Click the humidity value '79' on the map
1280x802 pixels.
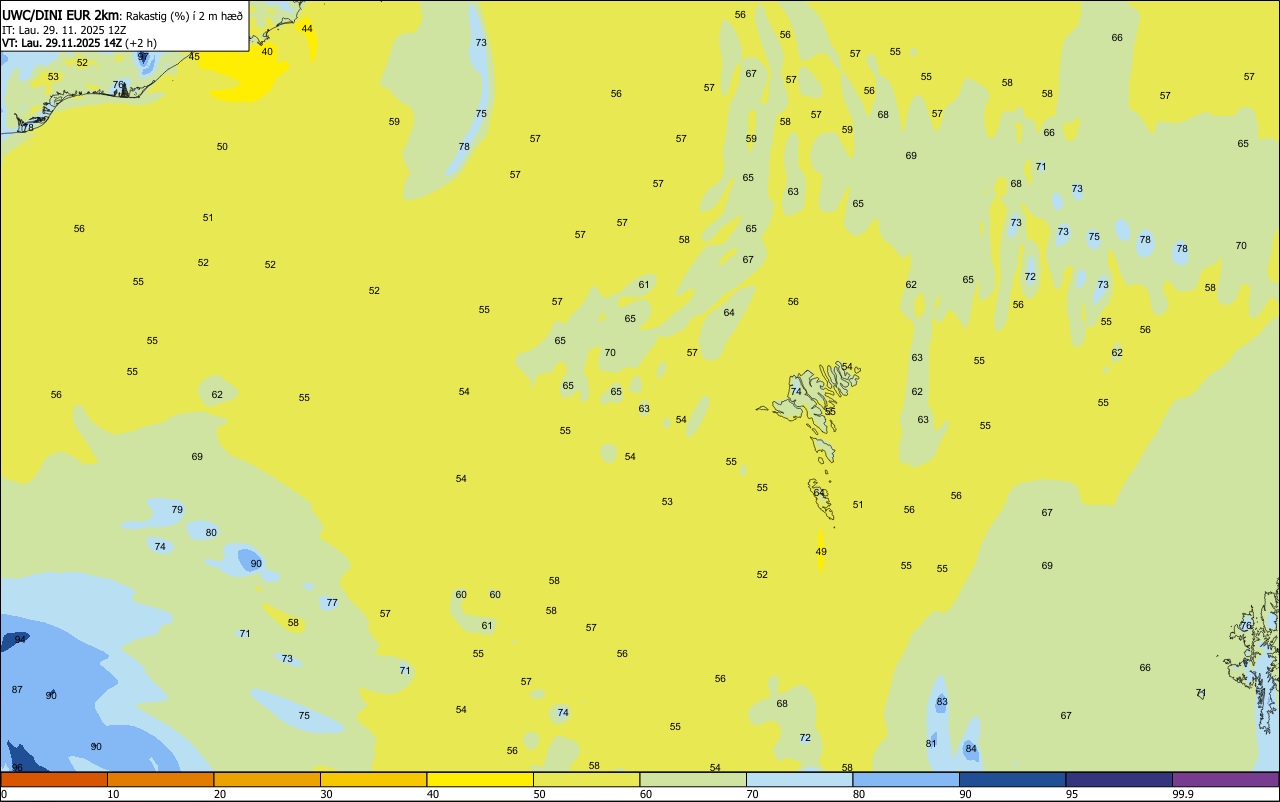coord(177,510)
